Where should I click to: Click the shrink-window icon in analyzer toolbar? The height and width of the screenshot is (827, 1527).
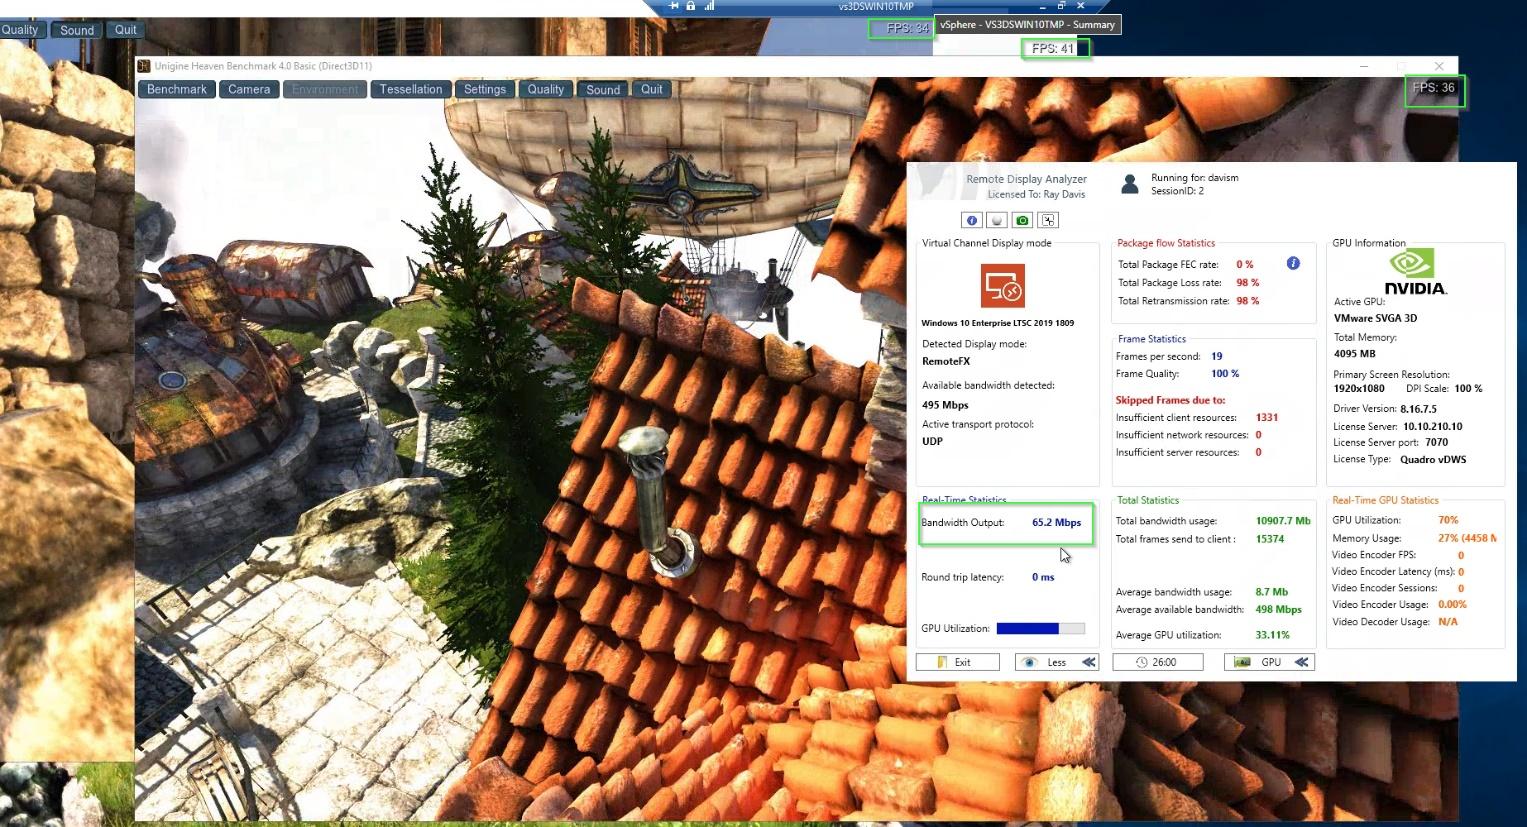[1047, 220]
